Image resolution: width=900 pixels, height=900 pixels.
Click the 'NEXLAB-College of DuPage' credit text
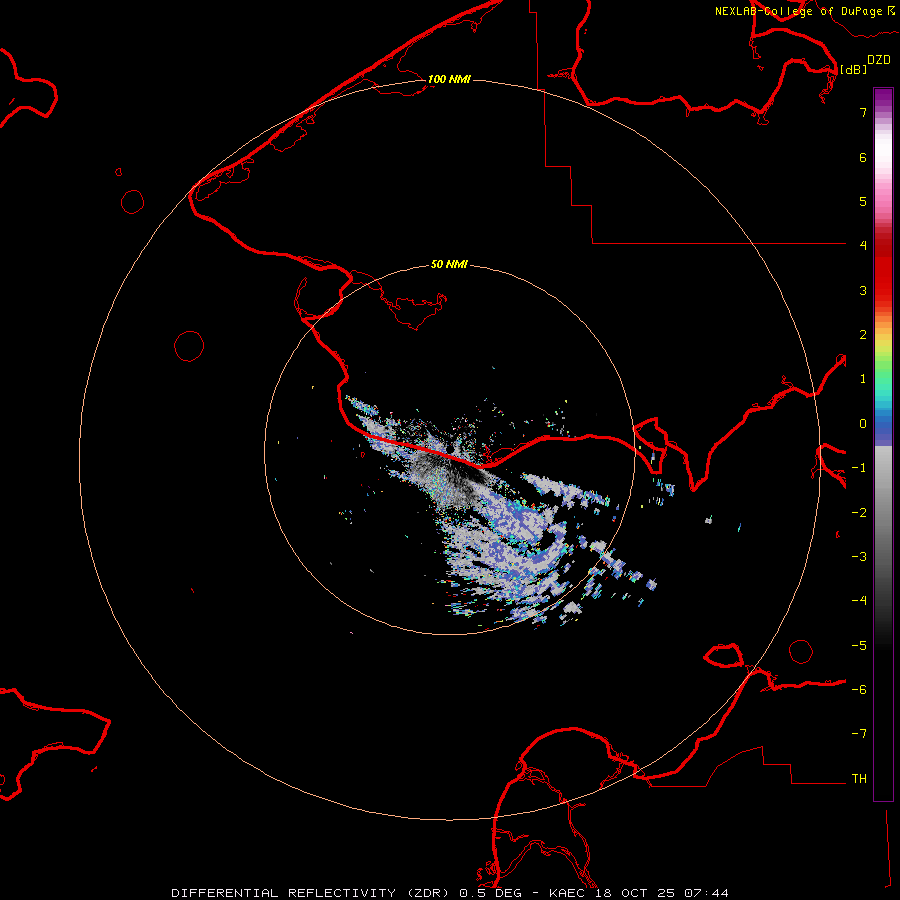(798, 11)
